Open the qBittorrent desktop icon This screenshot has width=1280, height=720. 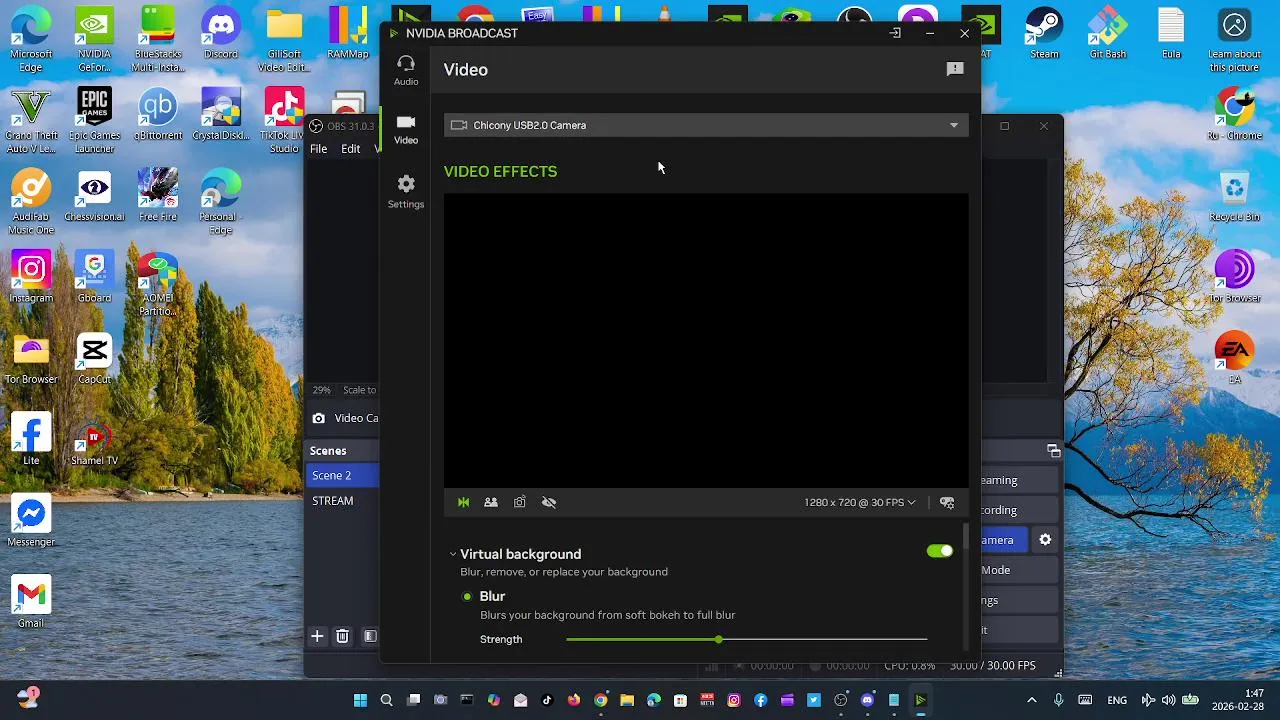pos(157,115)
